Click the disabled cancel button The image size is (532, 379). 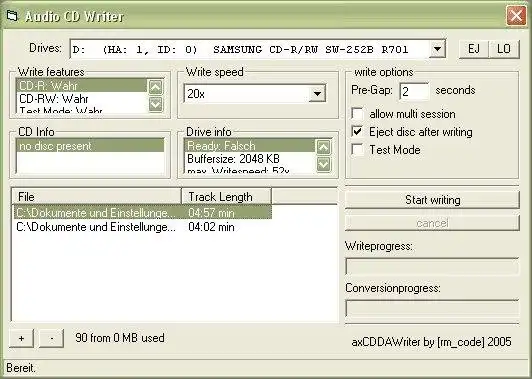coord(432,223)
